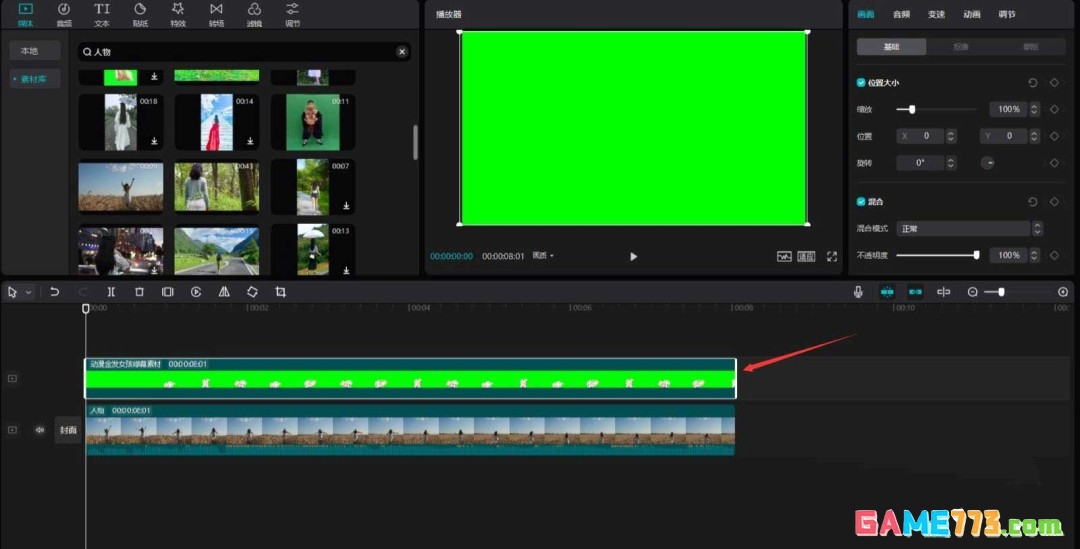Click the fullscreen icon in the player
Screen dimensions: 1080x549
coord(831,256)
